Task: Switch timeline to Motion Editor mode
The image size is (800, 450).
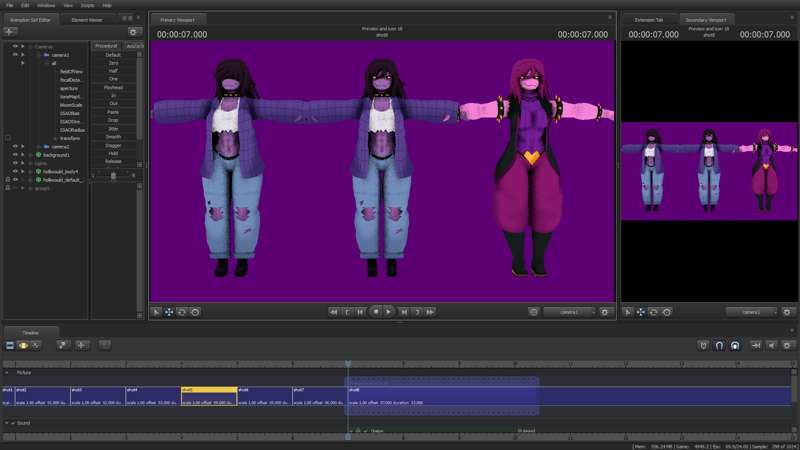Action: 23,345
